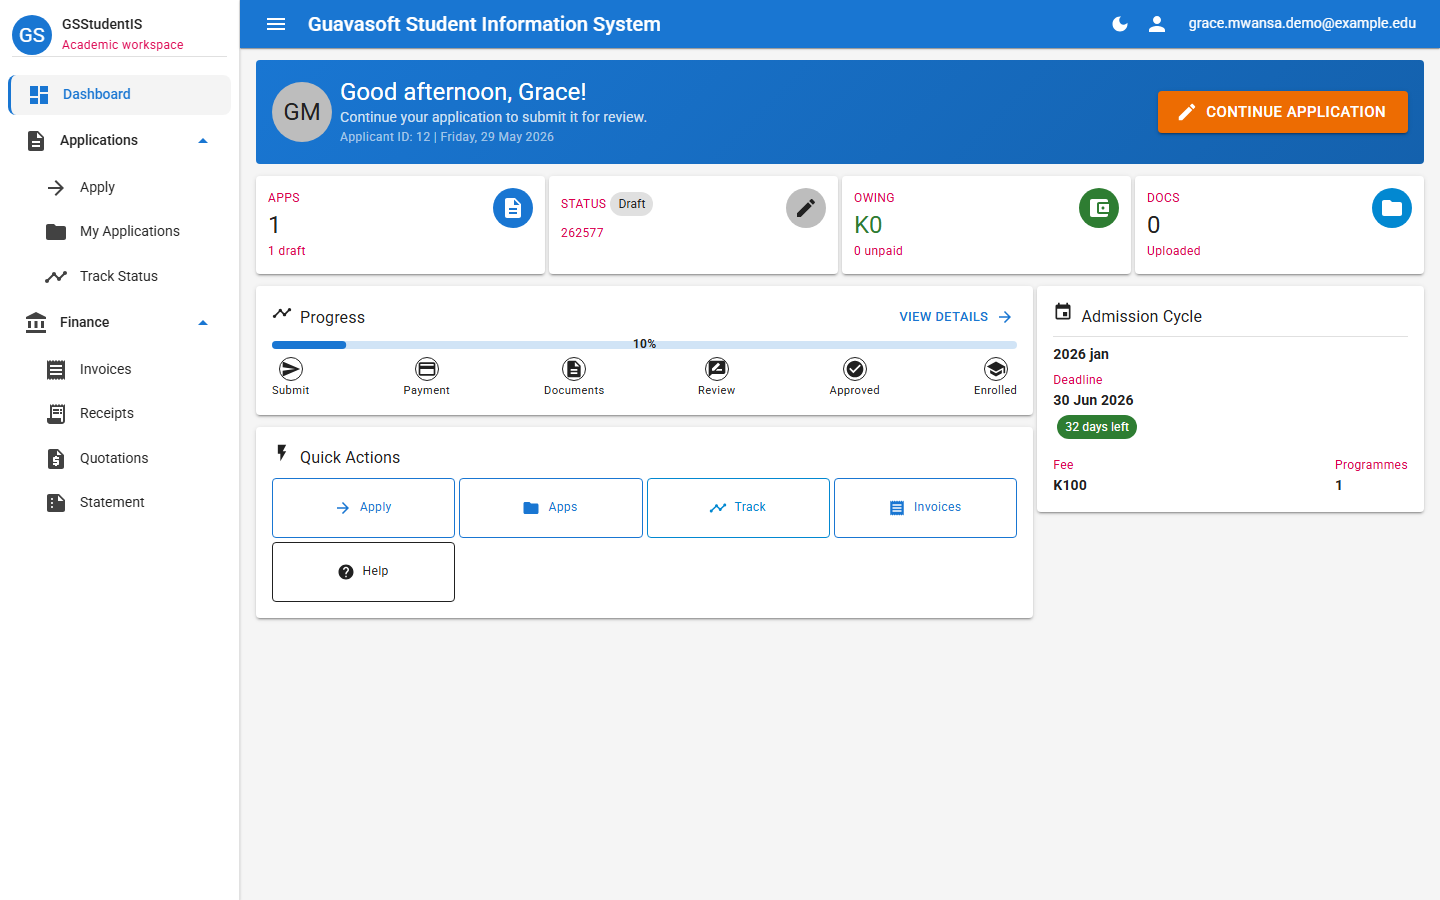Click the Approved step icon
This screenshot has width=1440, height=900.
855,369
